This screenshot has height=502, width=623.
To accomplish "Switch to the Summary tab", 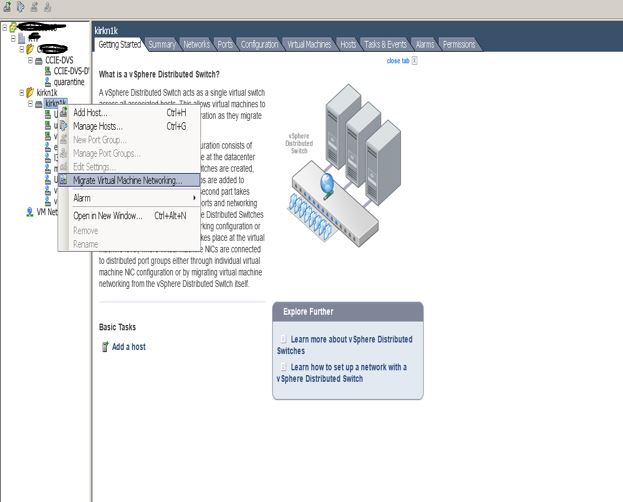I will pyautogui.click(x=162, y=45).
